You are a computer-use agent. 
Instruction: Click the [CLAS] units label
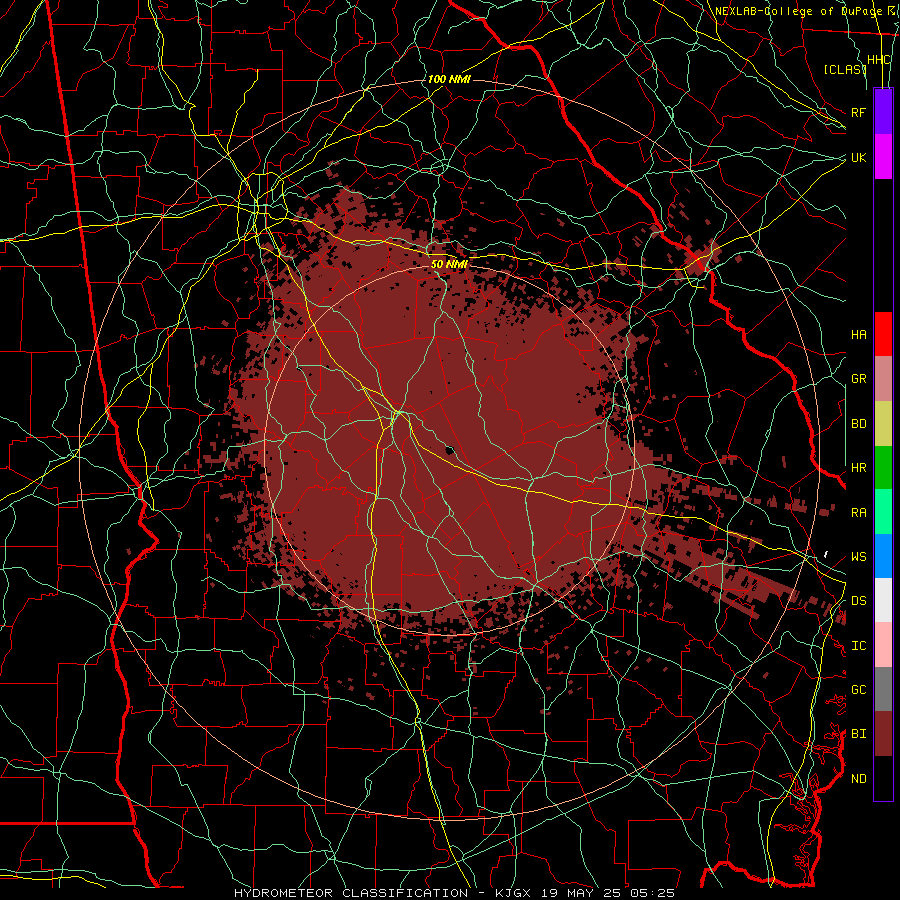pos(845,69)
